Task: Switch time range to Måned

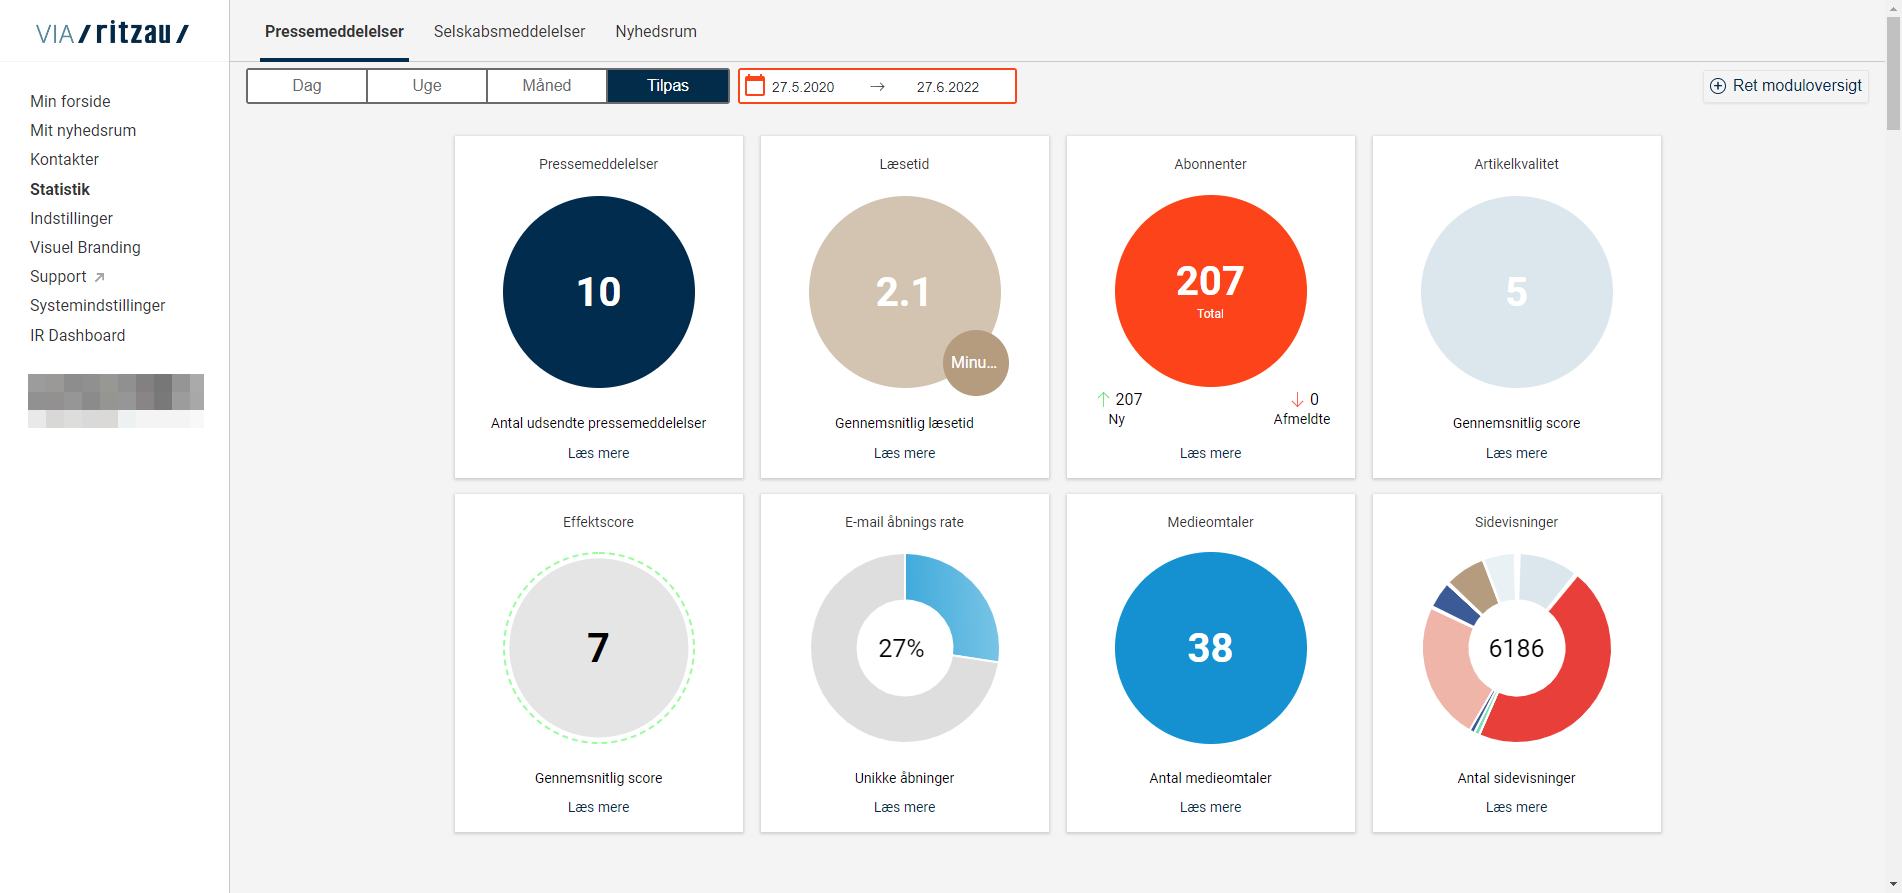Action: [x=547, y=86]
